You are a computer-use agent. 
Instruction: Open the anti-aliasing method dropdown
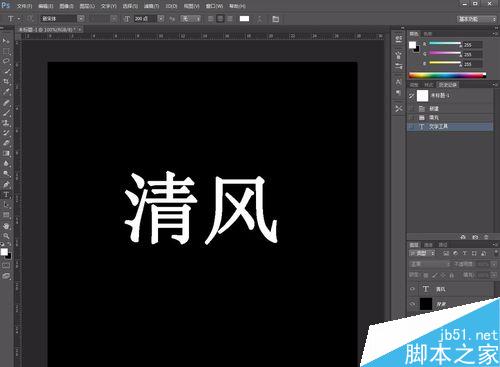coord(191,19)
